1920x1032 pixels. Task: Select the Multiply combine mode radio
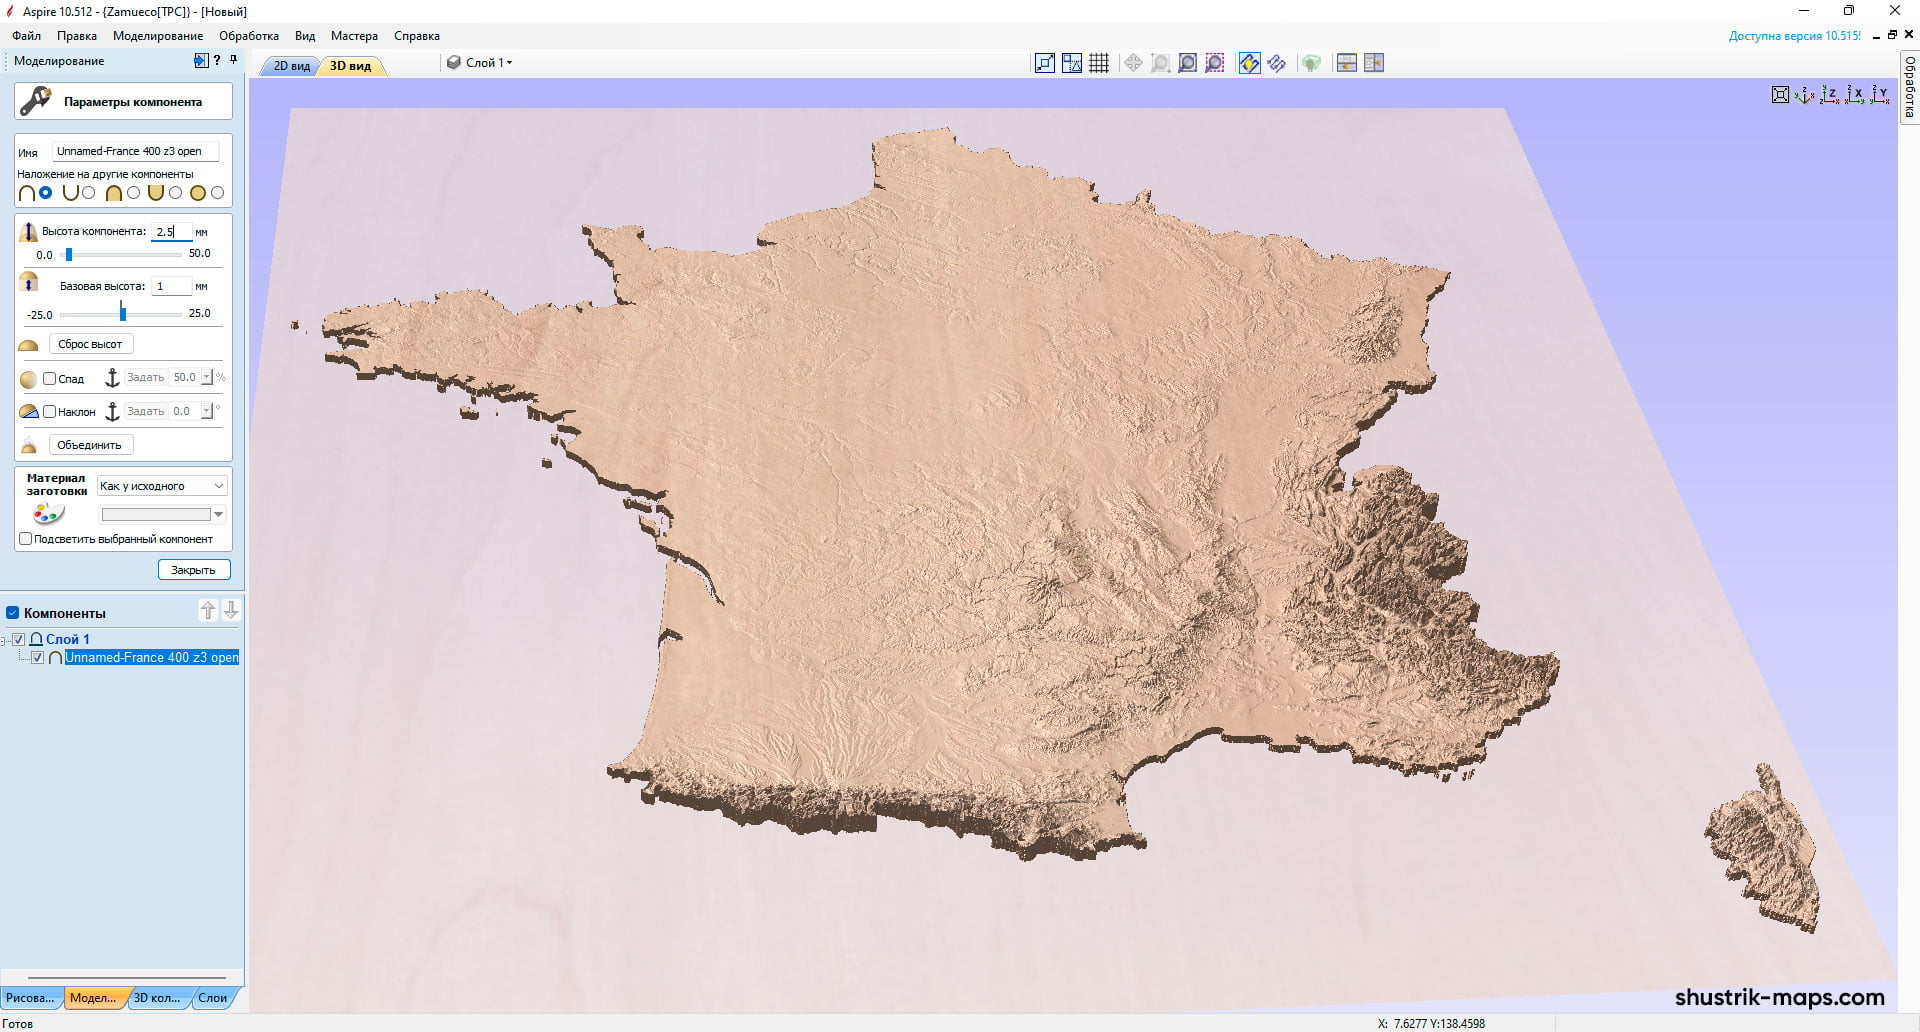[217, 193]
